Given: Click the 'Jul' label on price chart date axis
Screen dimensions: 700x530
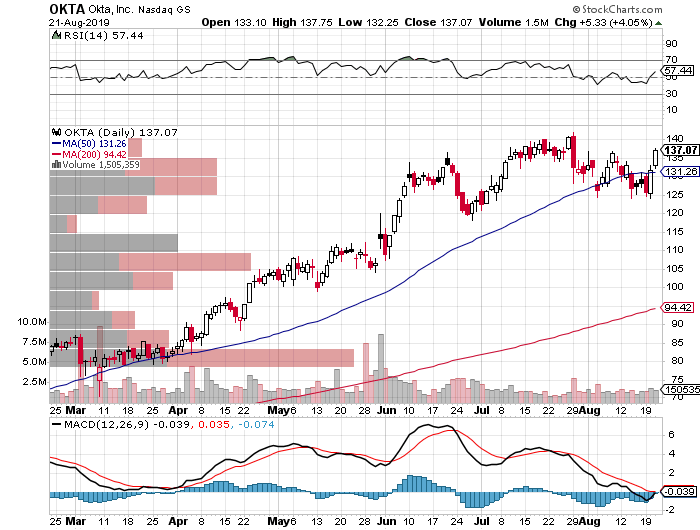Looking at the screenshot, I should 482,410.
